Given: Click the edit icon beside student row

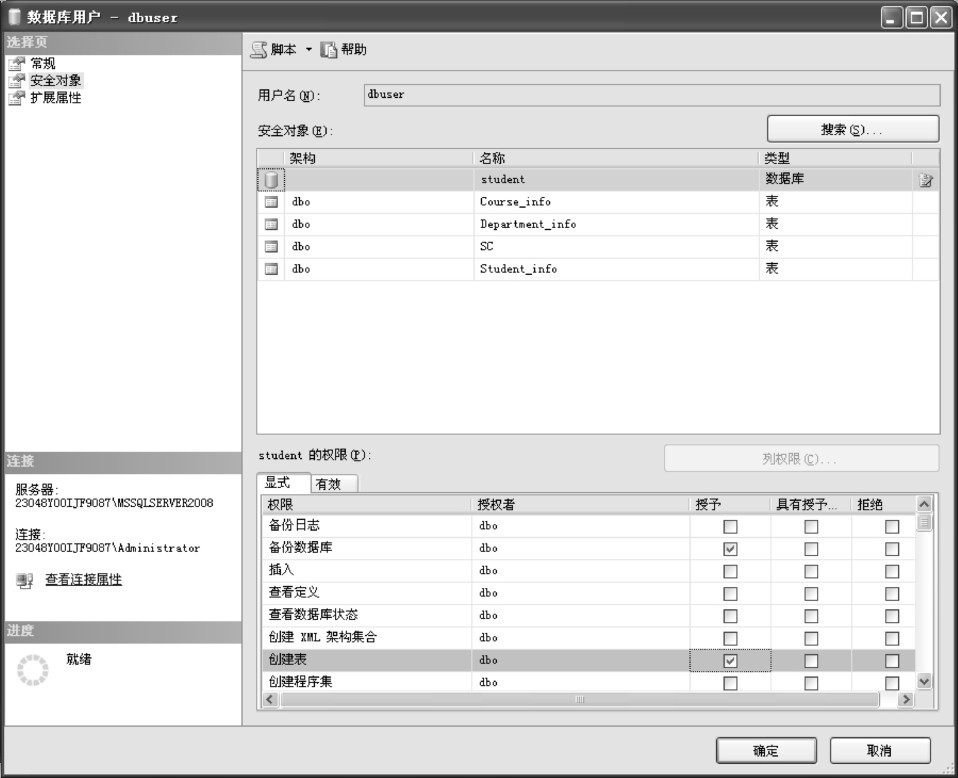Looking at the screenshot, I should click(x=926, y=180).
